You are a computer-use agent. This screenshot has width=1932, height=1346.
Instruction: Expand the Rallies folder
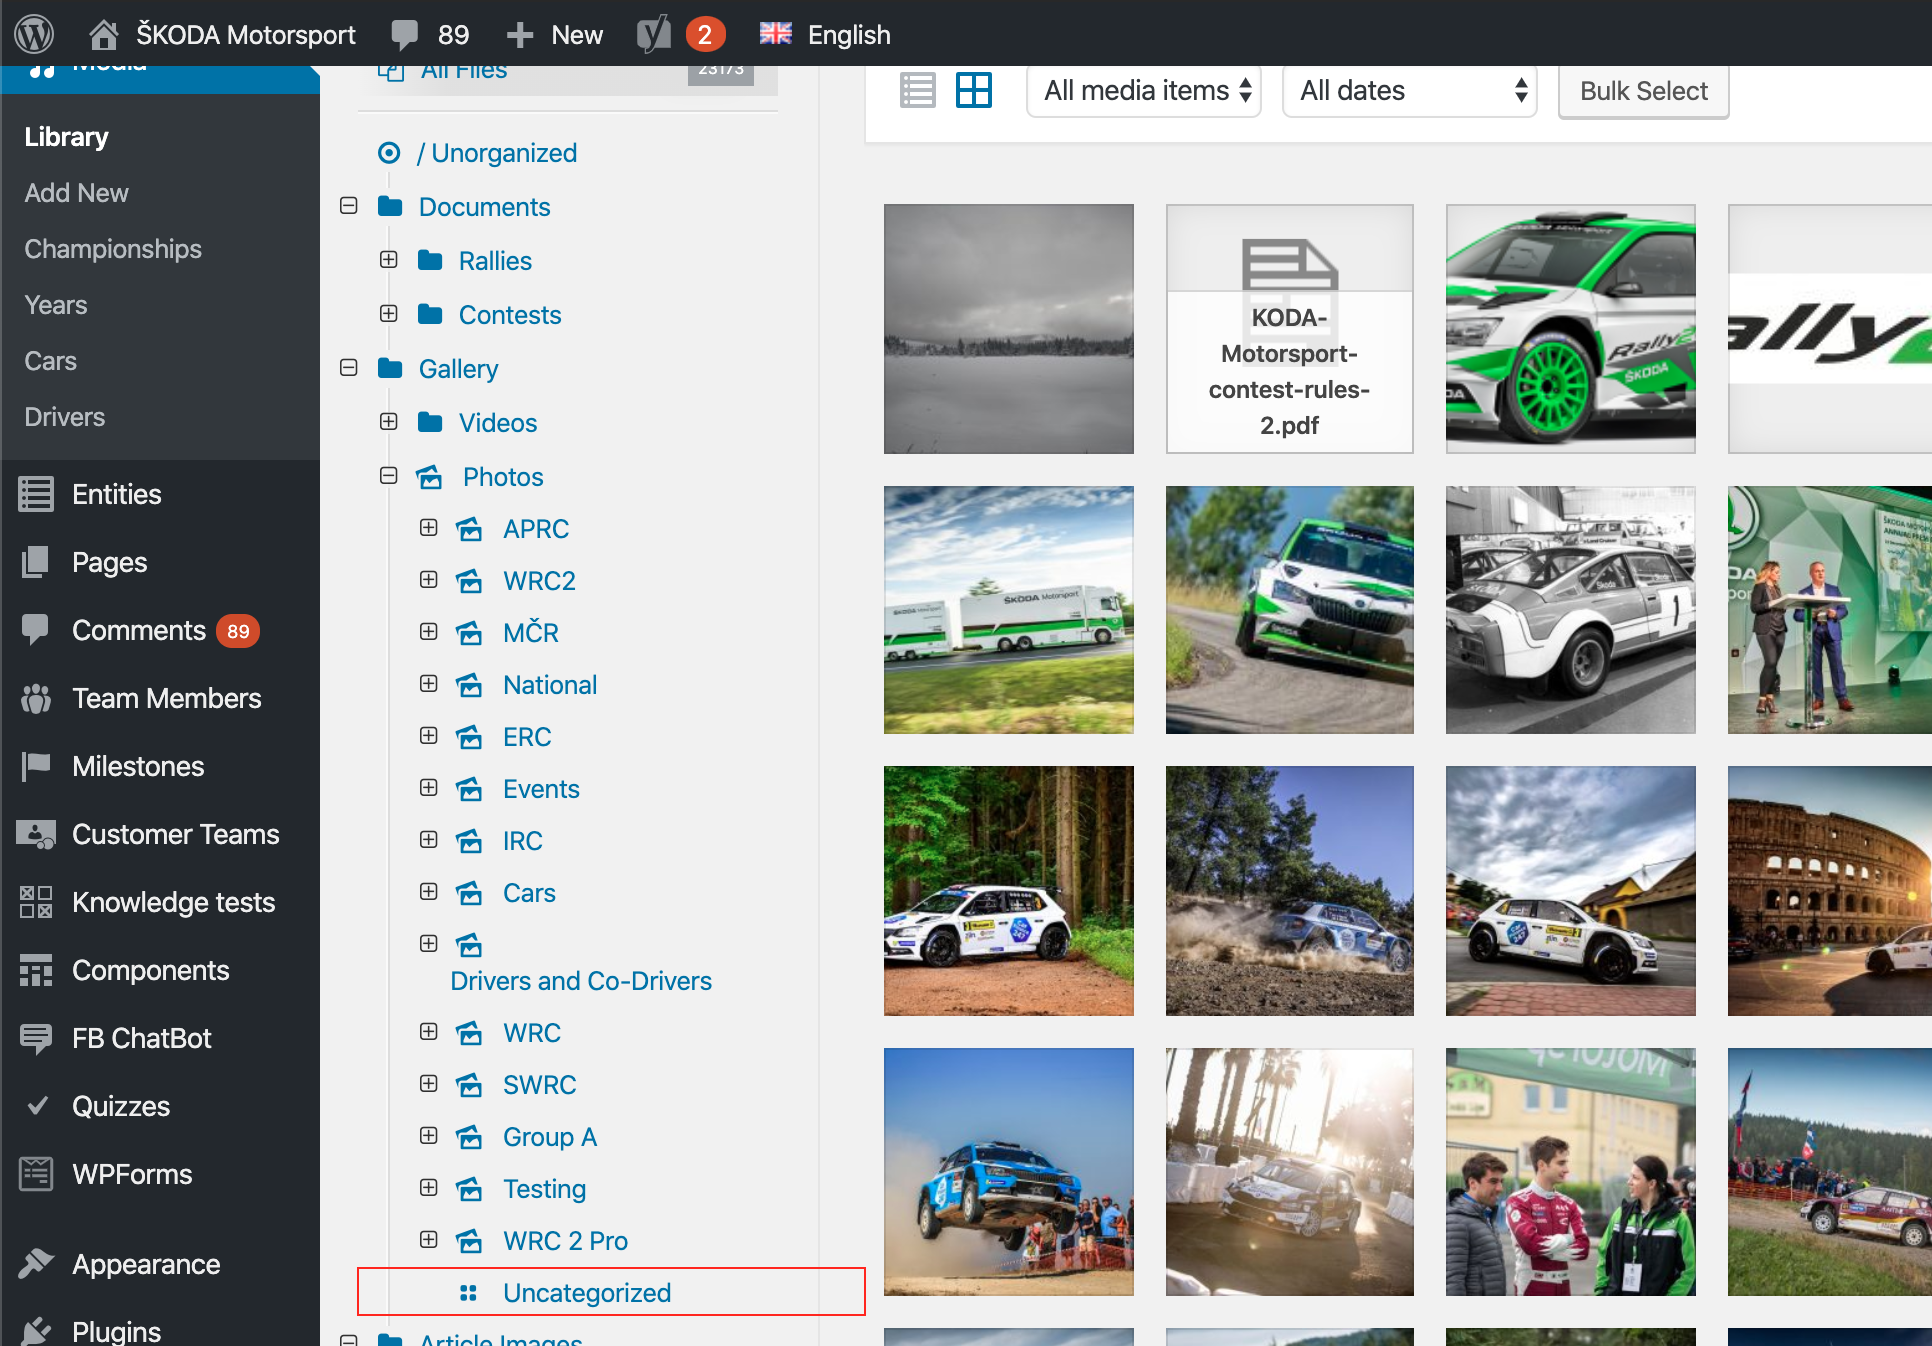(x=389, y=260)
